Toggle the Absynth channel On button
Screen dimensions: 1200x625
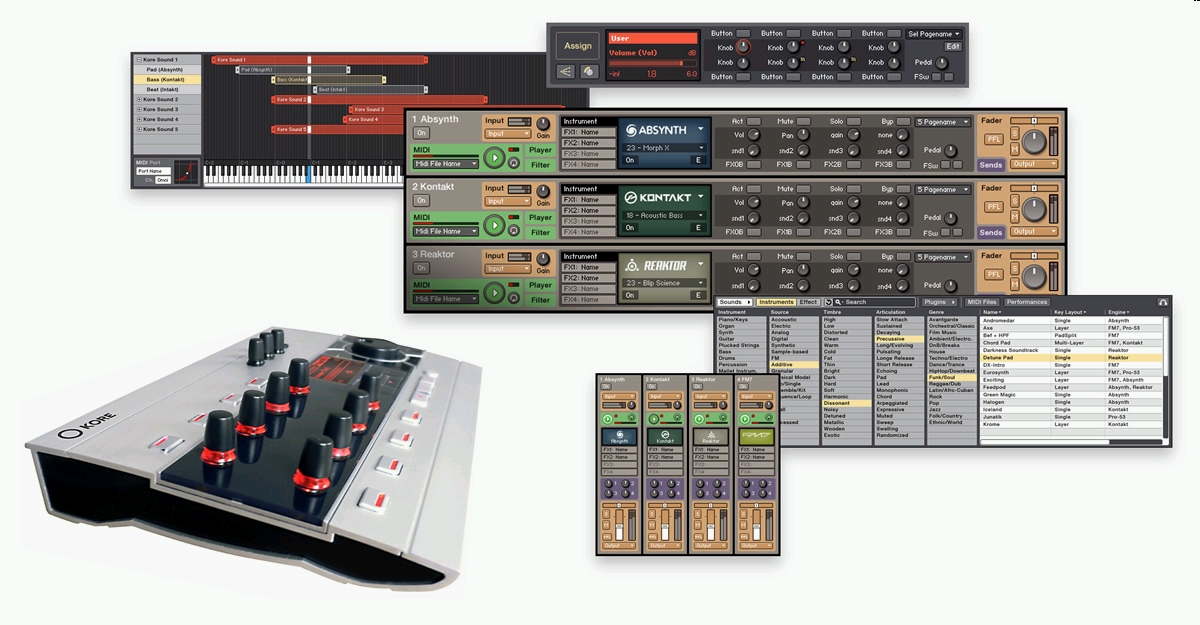[422, 132]
